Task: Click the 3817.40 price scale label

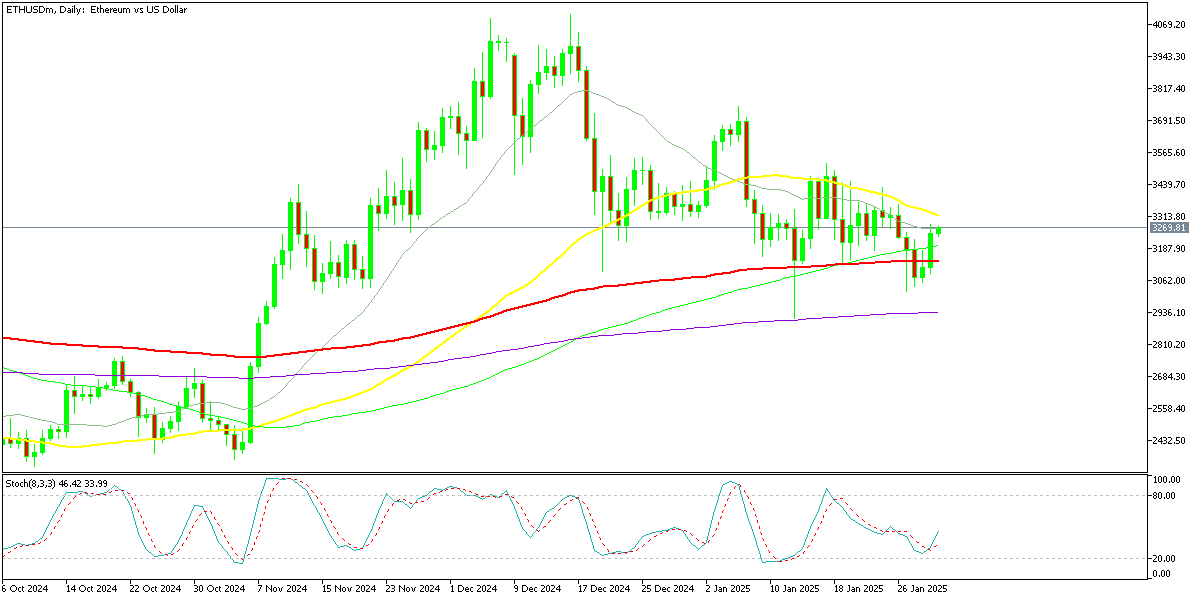Action: pos(1168,88)
